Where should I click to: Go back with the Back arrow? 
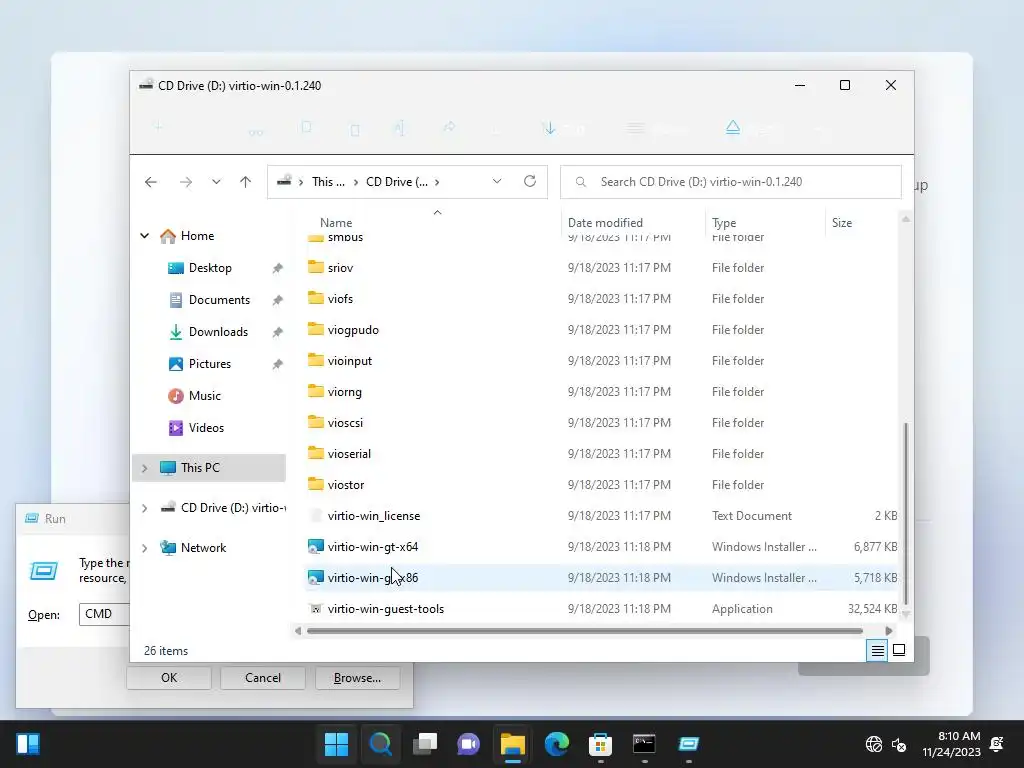[x=151, y=182]
